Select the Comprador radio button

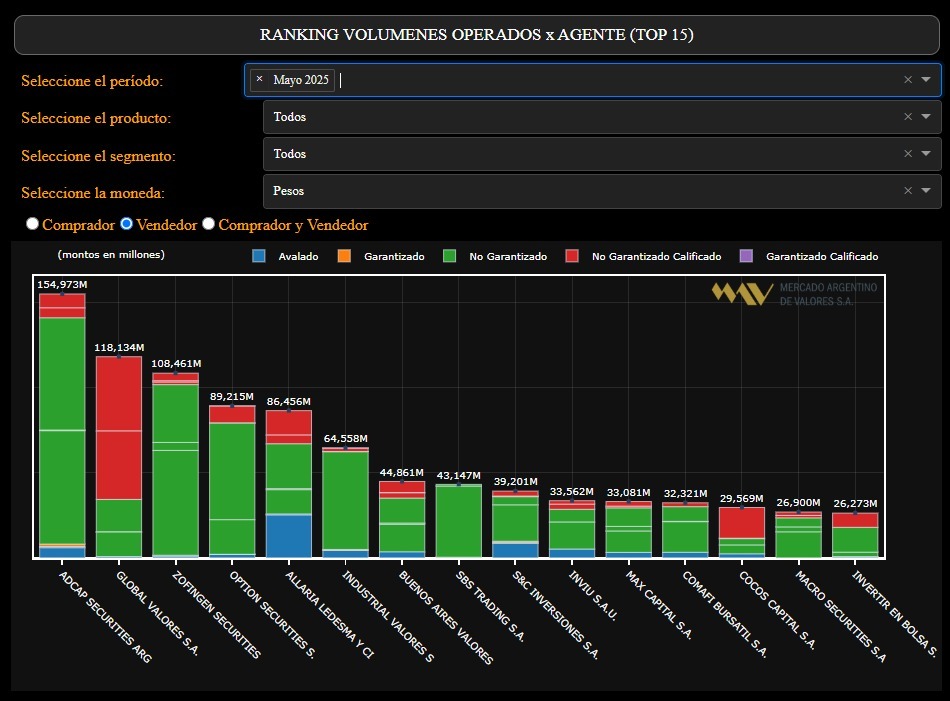coord(32,224)
